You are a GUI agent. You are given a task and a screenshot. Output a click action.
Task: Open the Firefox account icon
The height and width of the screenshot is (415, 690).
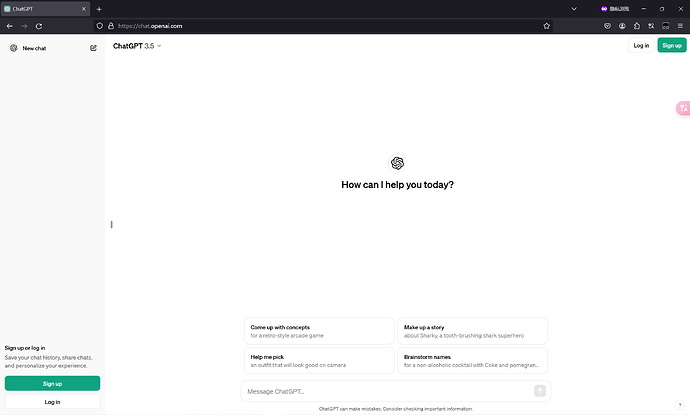pos(622,26)
